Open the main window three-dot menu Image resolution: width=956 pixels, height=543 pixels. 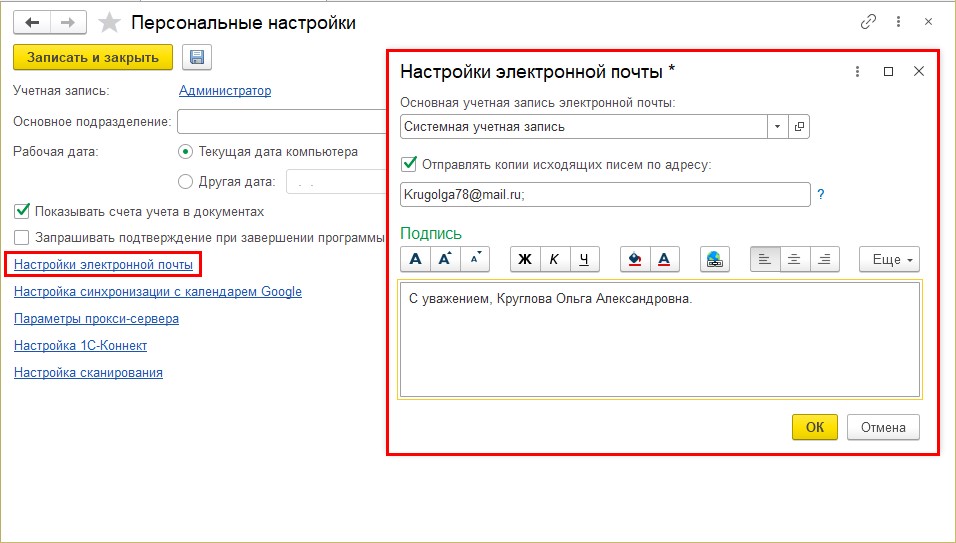click(x=898, y=22)
